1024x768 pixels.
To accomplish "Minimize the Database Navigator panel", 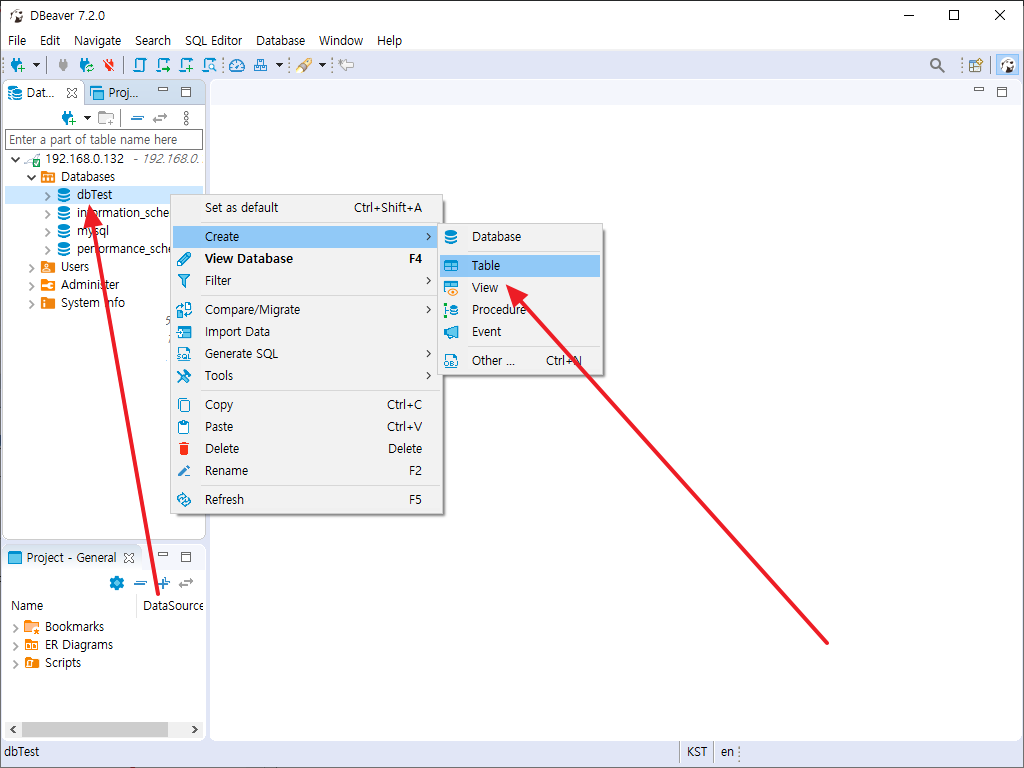I will coord(163,90).
